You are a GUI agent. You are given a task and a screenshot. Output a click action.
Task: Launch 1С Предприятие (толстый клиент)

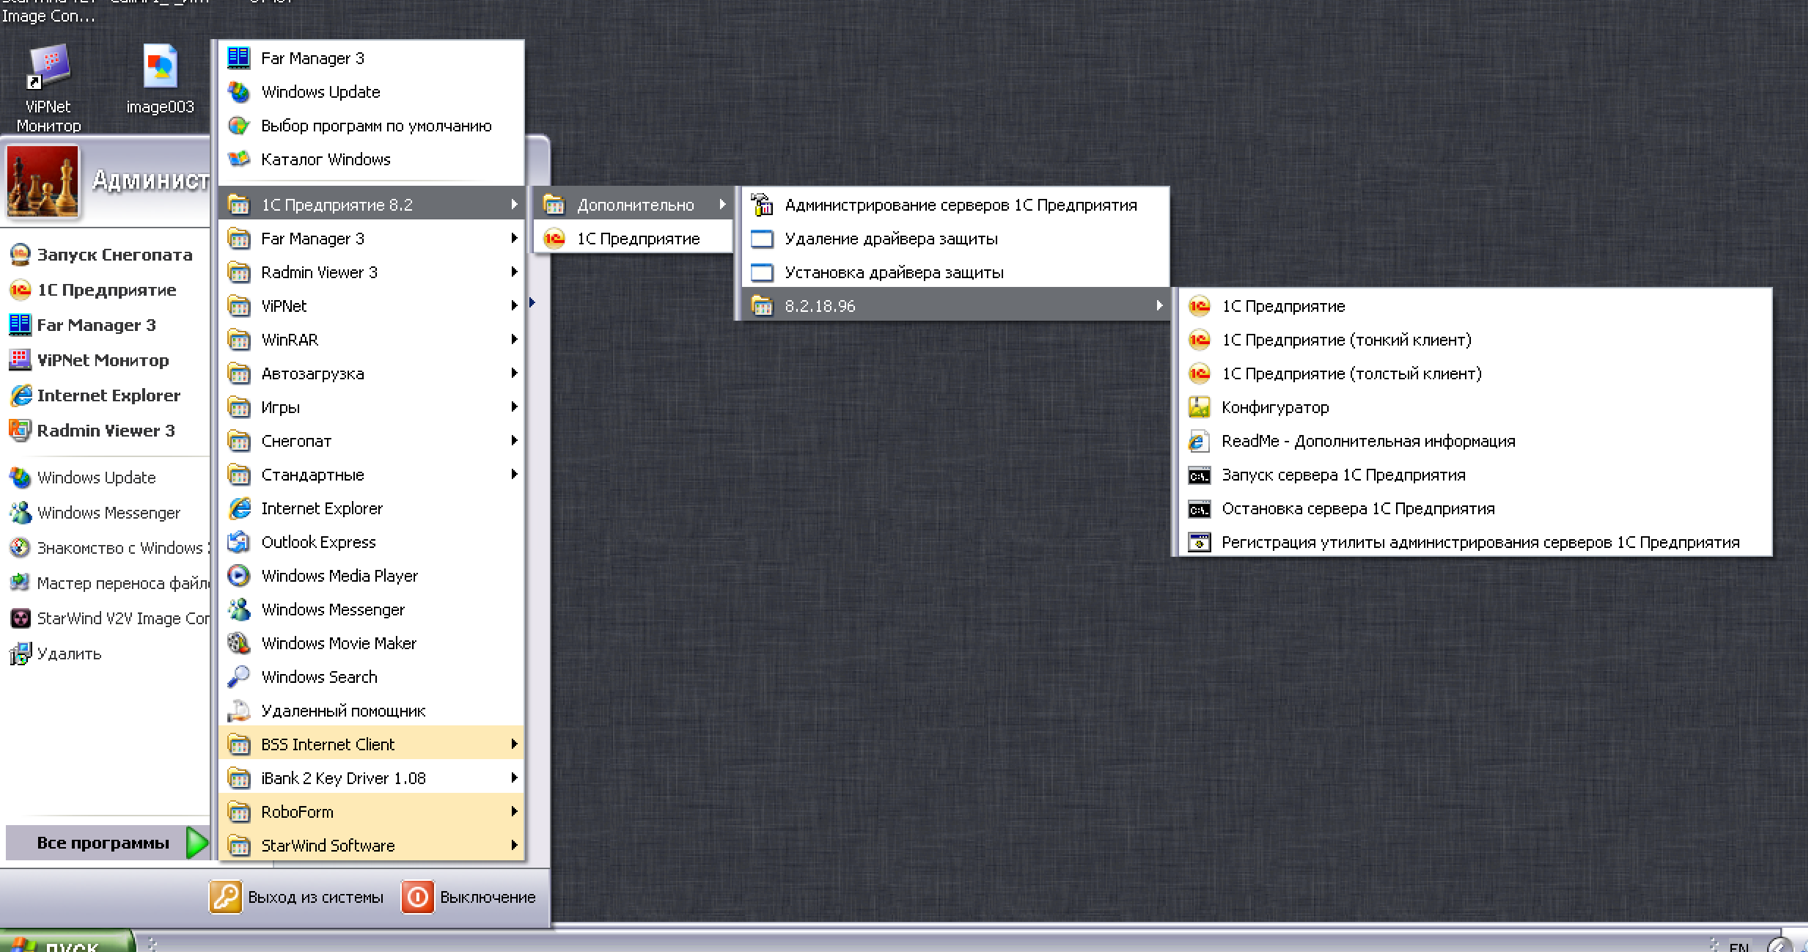pos(1475,374)
